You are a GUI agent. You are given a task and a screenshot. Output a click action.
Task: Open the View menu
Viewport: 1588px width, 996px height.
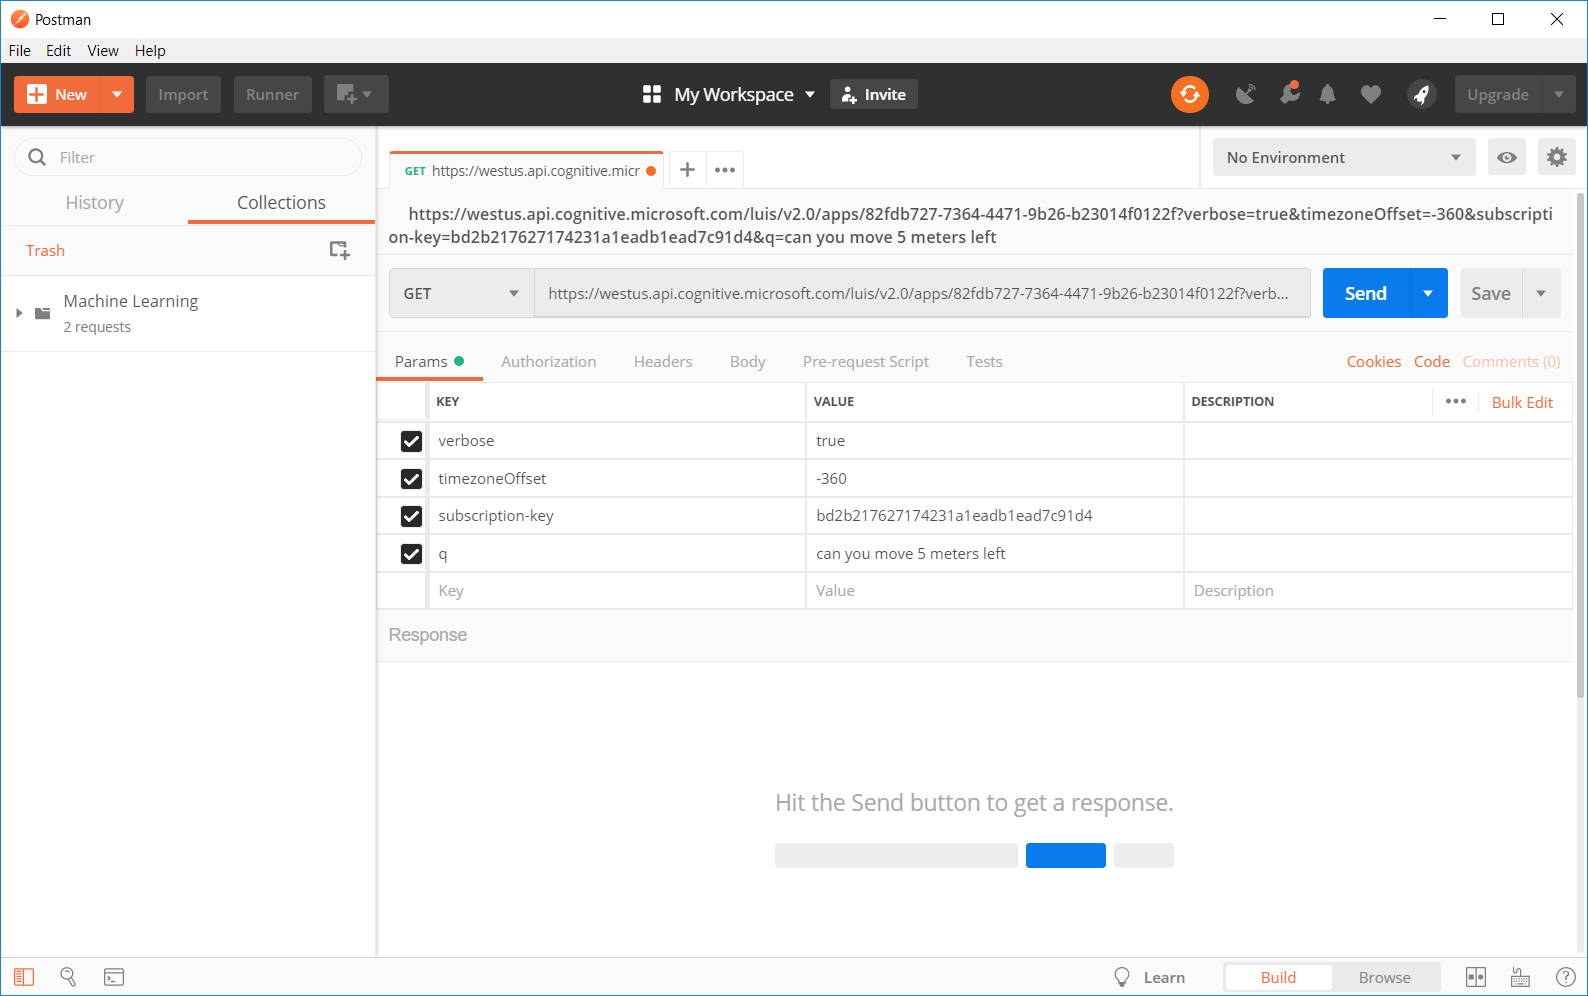[x=103, y=51]
